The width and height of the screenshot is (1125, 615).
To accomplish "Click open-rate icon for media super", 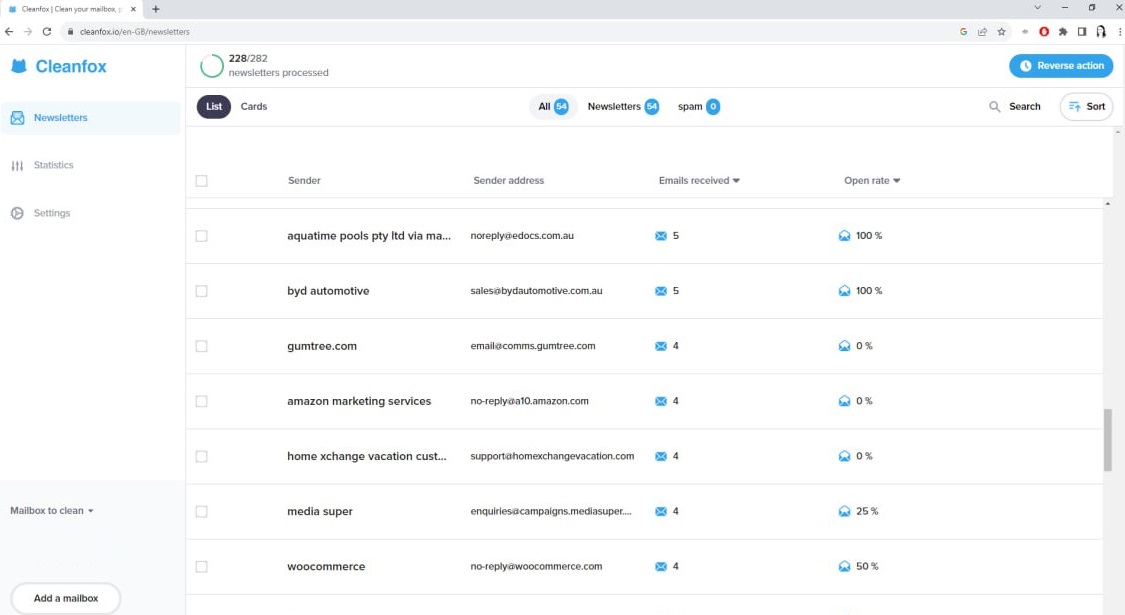I will tap(844, 511).
